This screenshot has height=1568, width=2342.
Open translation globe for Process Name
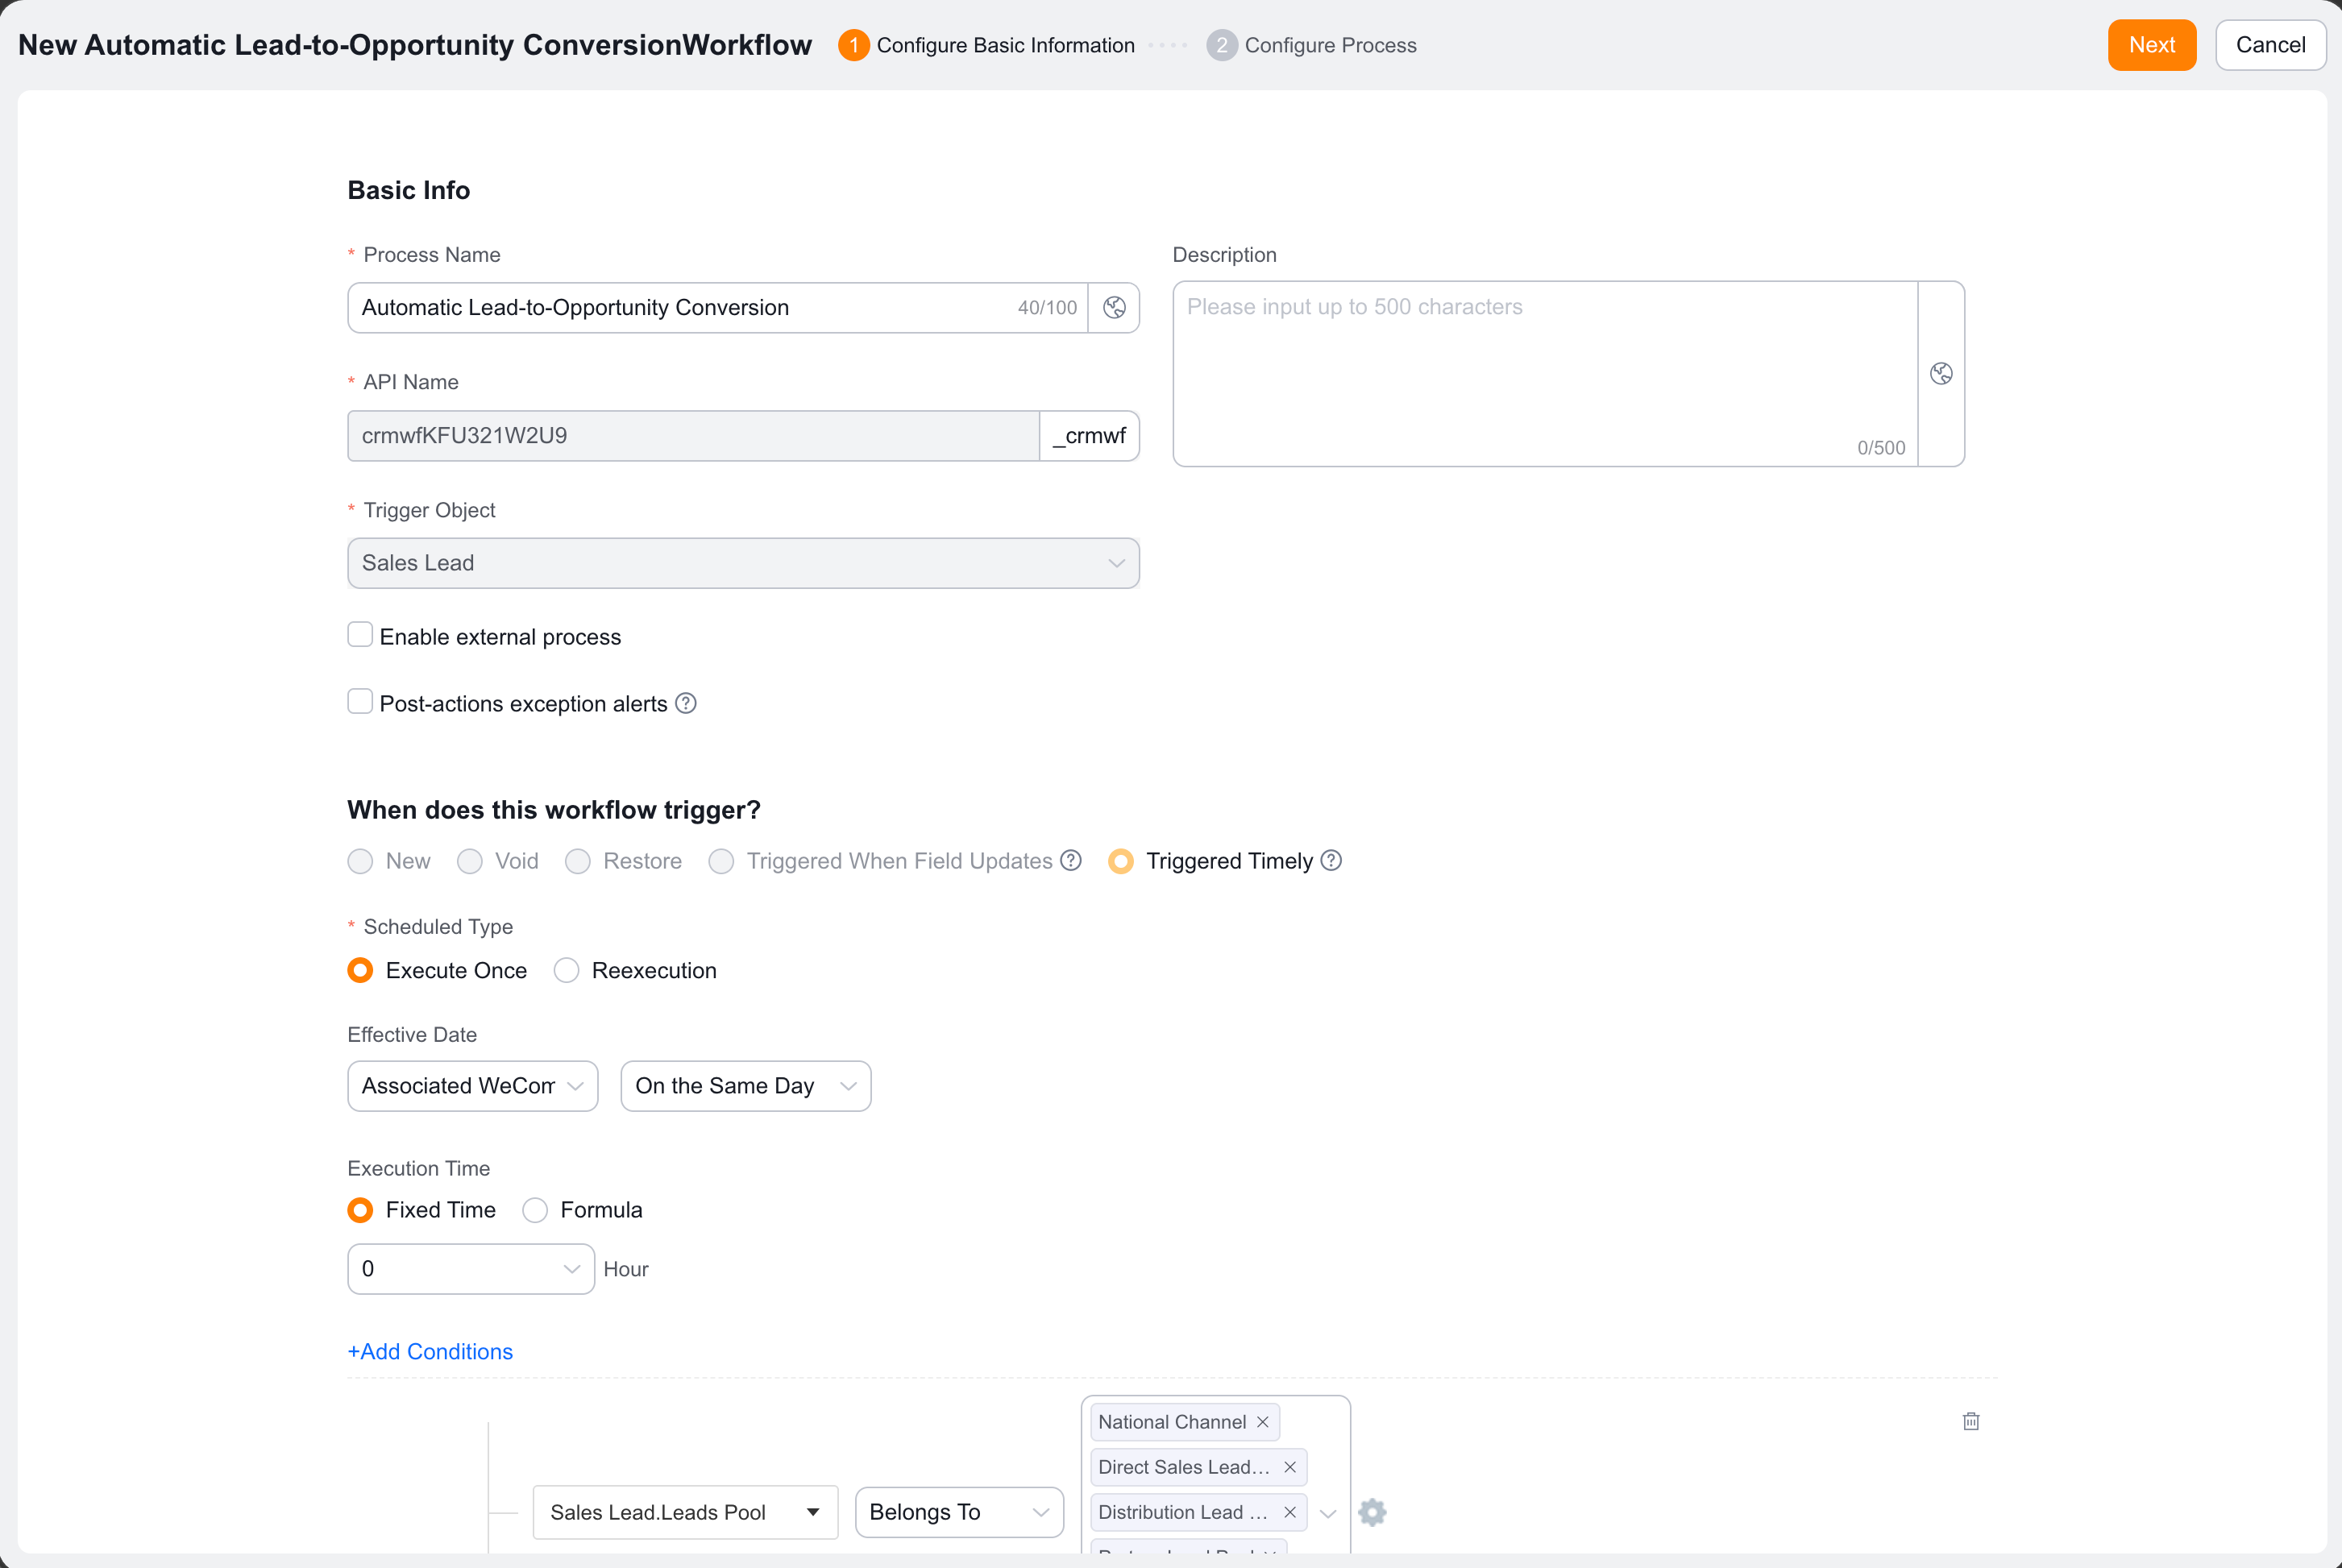1114,308
